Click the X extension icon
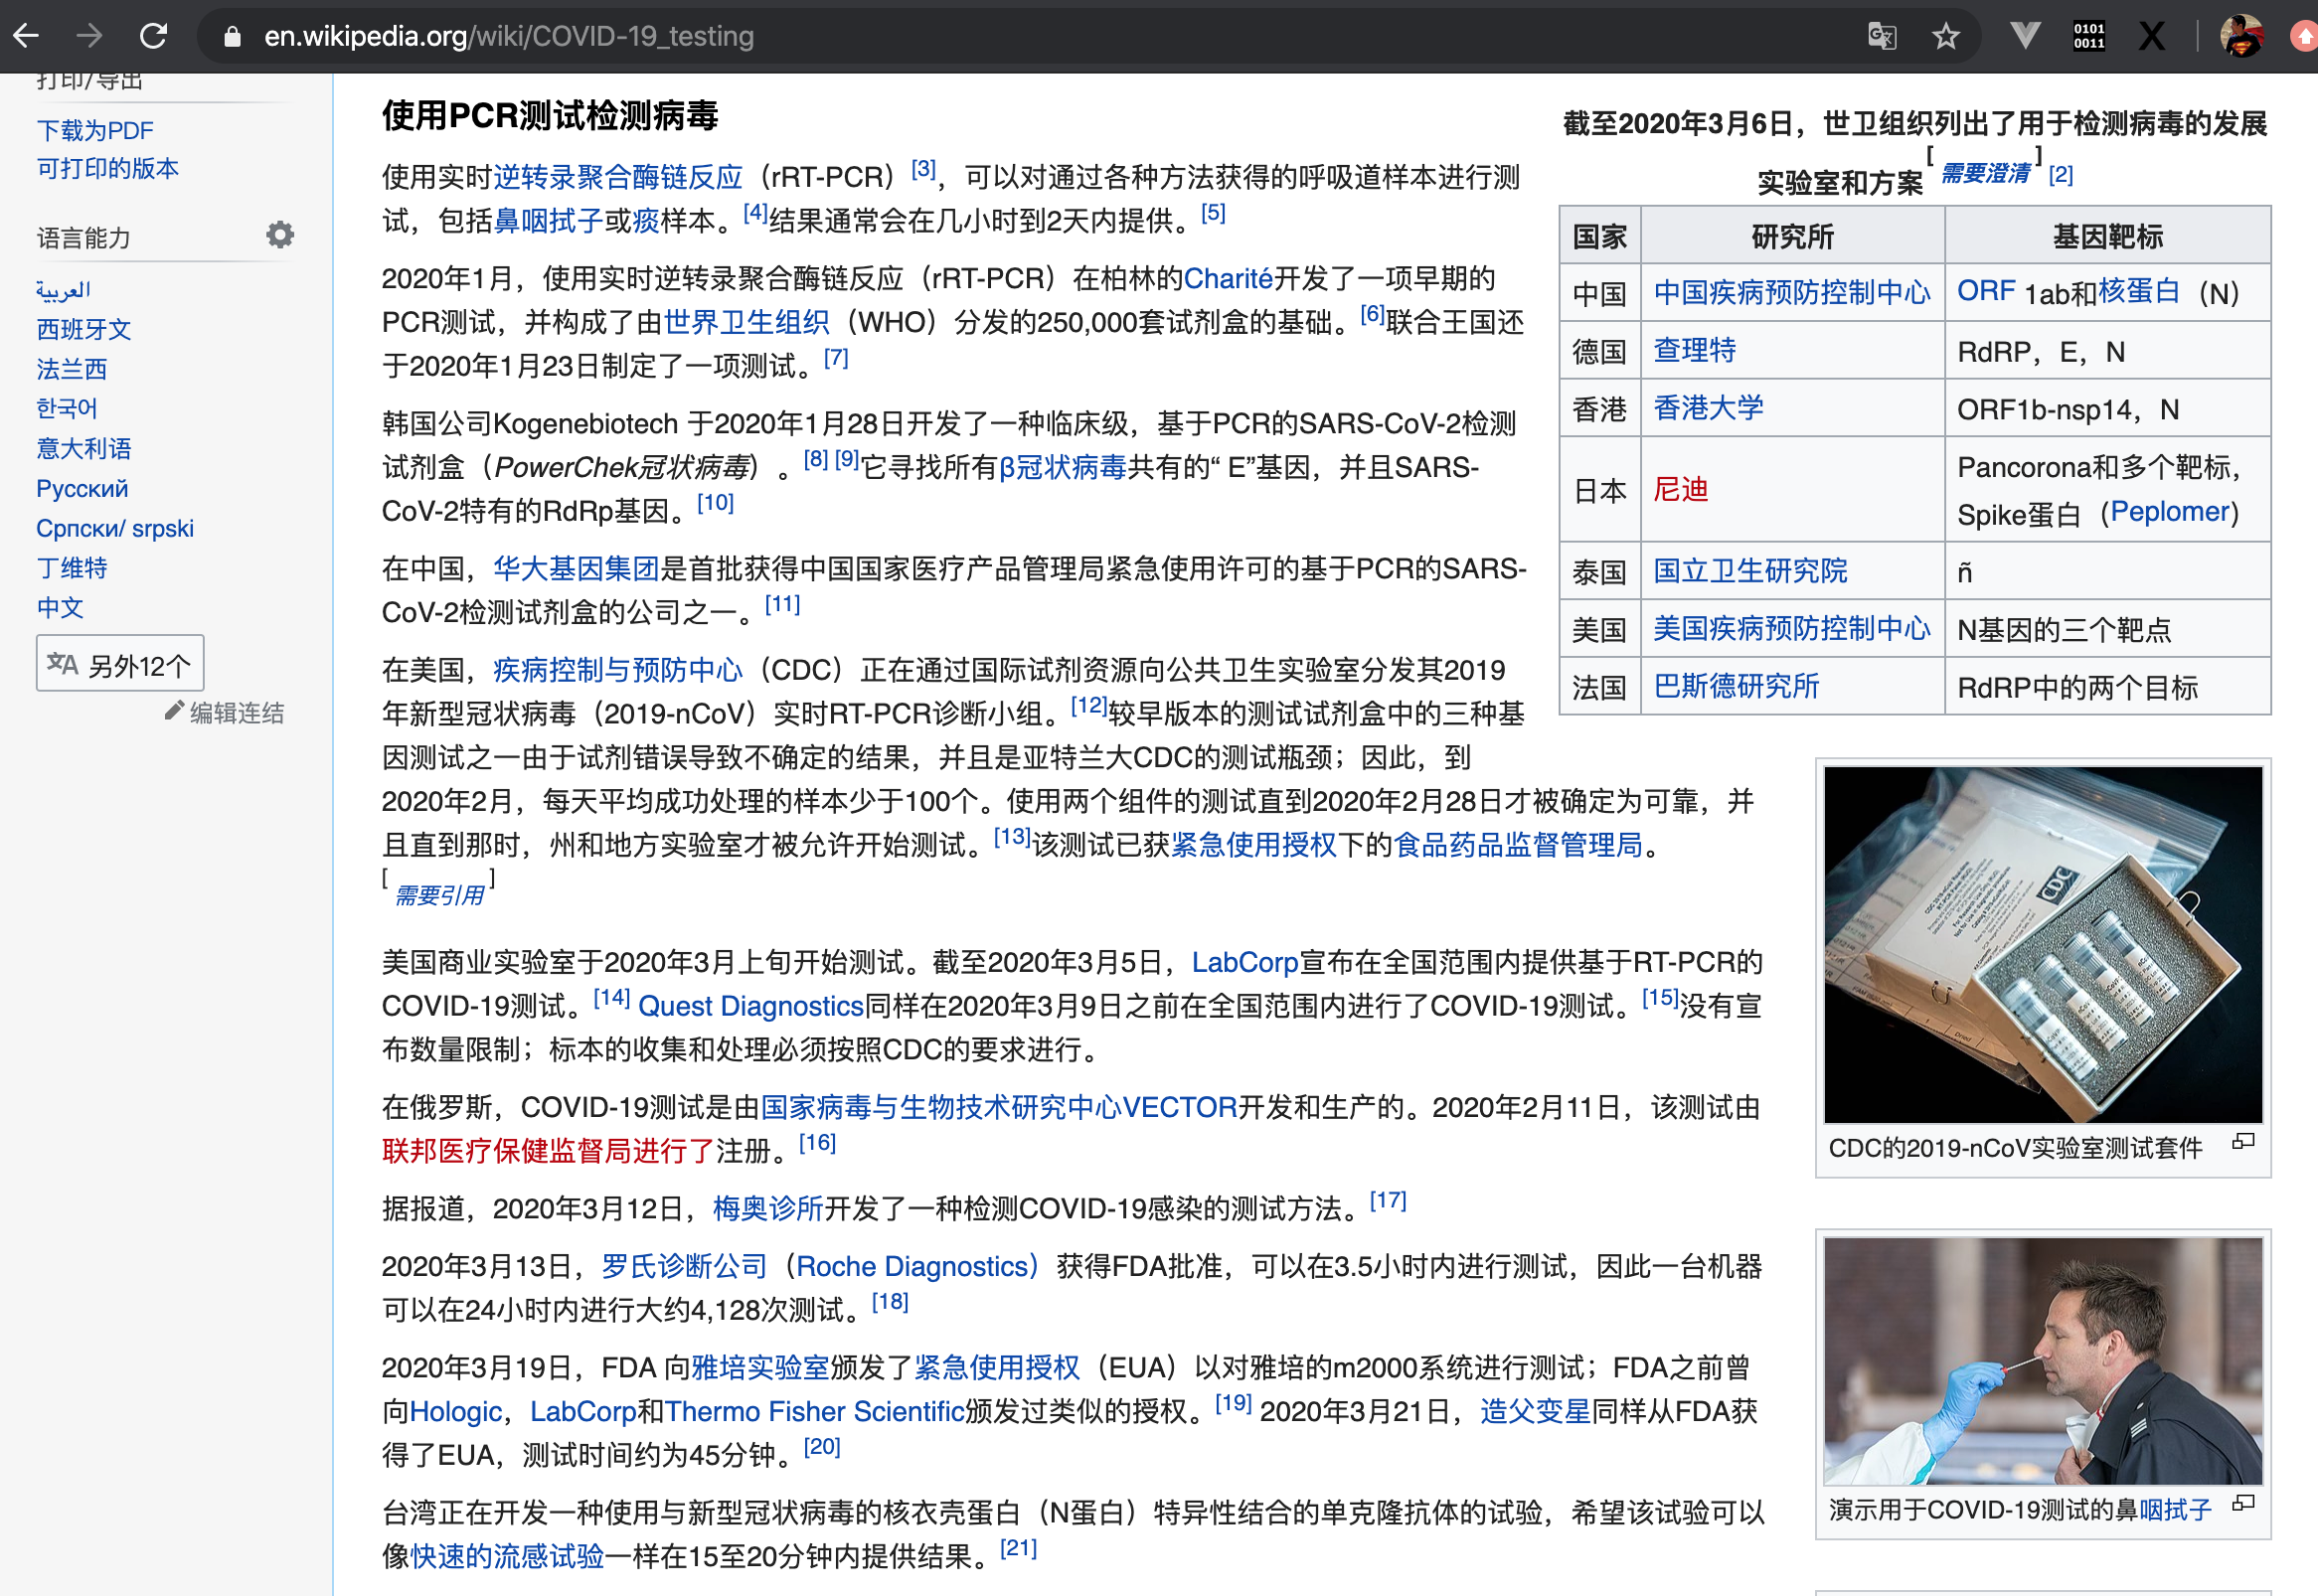The width and height of the screenshot is (2318, 1596). [x=2152, y=37]
